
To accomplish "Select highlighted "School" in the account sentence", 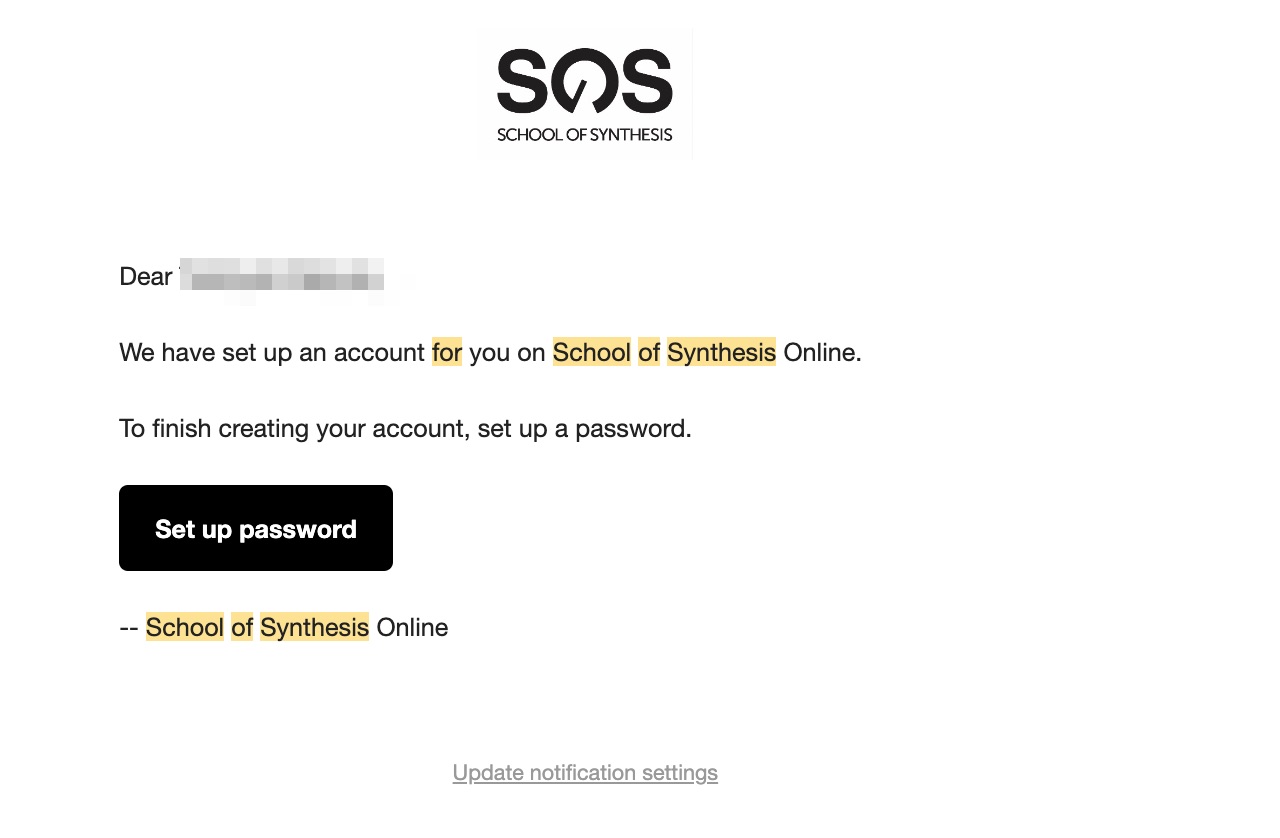I will pos(591,353).
